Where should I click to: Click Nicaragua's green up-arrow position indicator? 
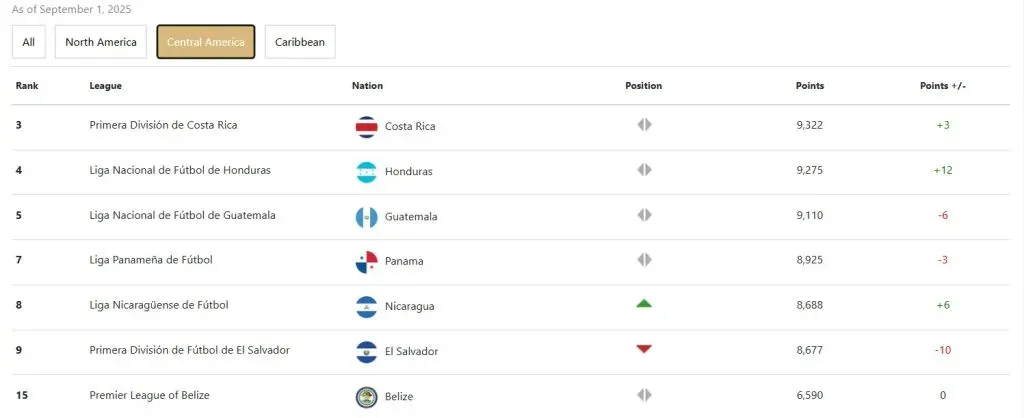pos(644,304)
